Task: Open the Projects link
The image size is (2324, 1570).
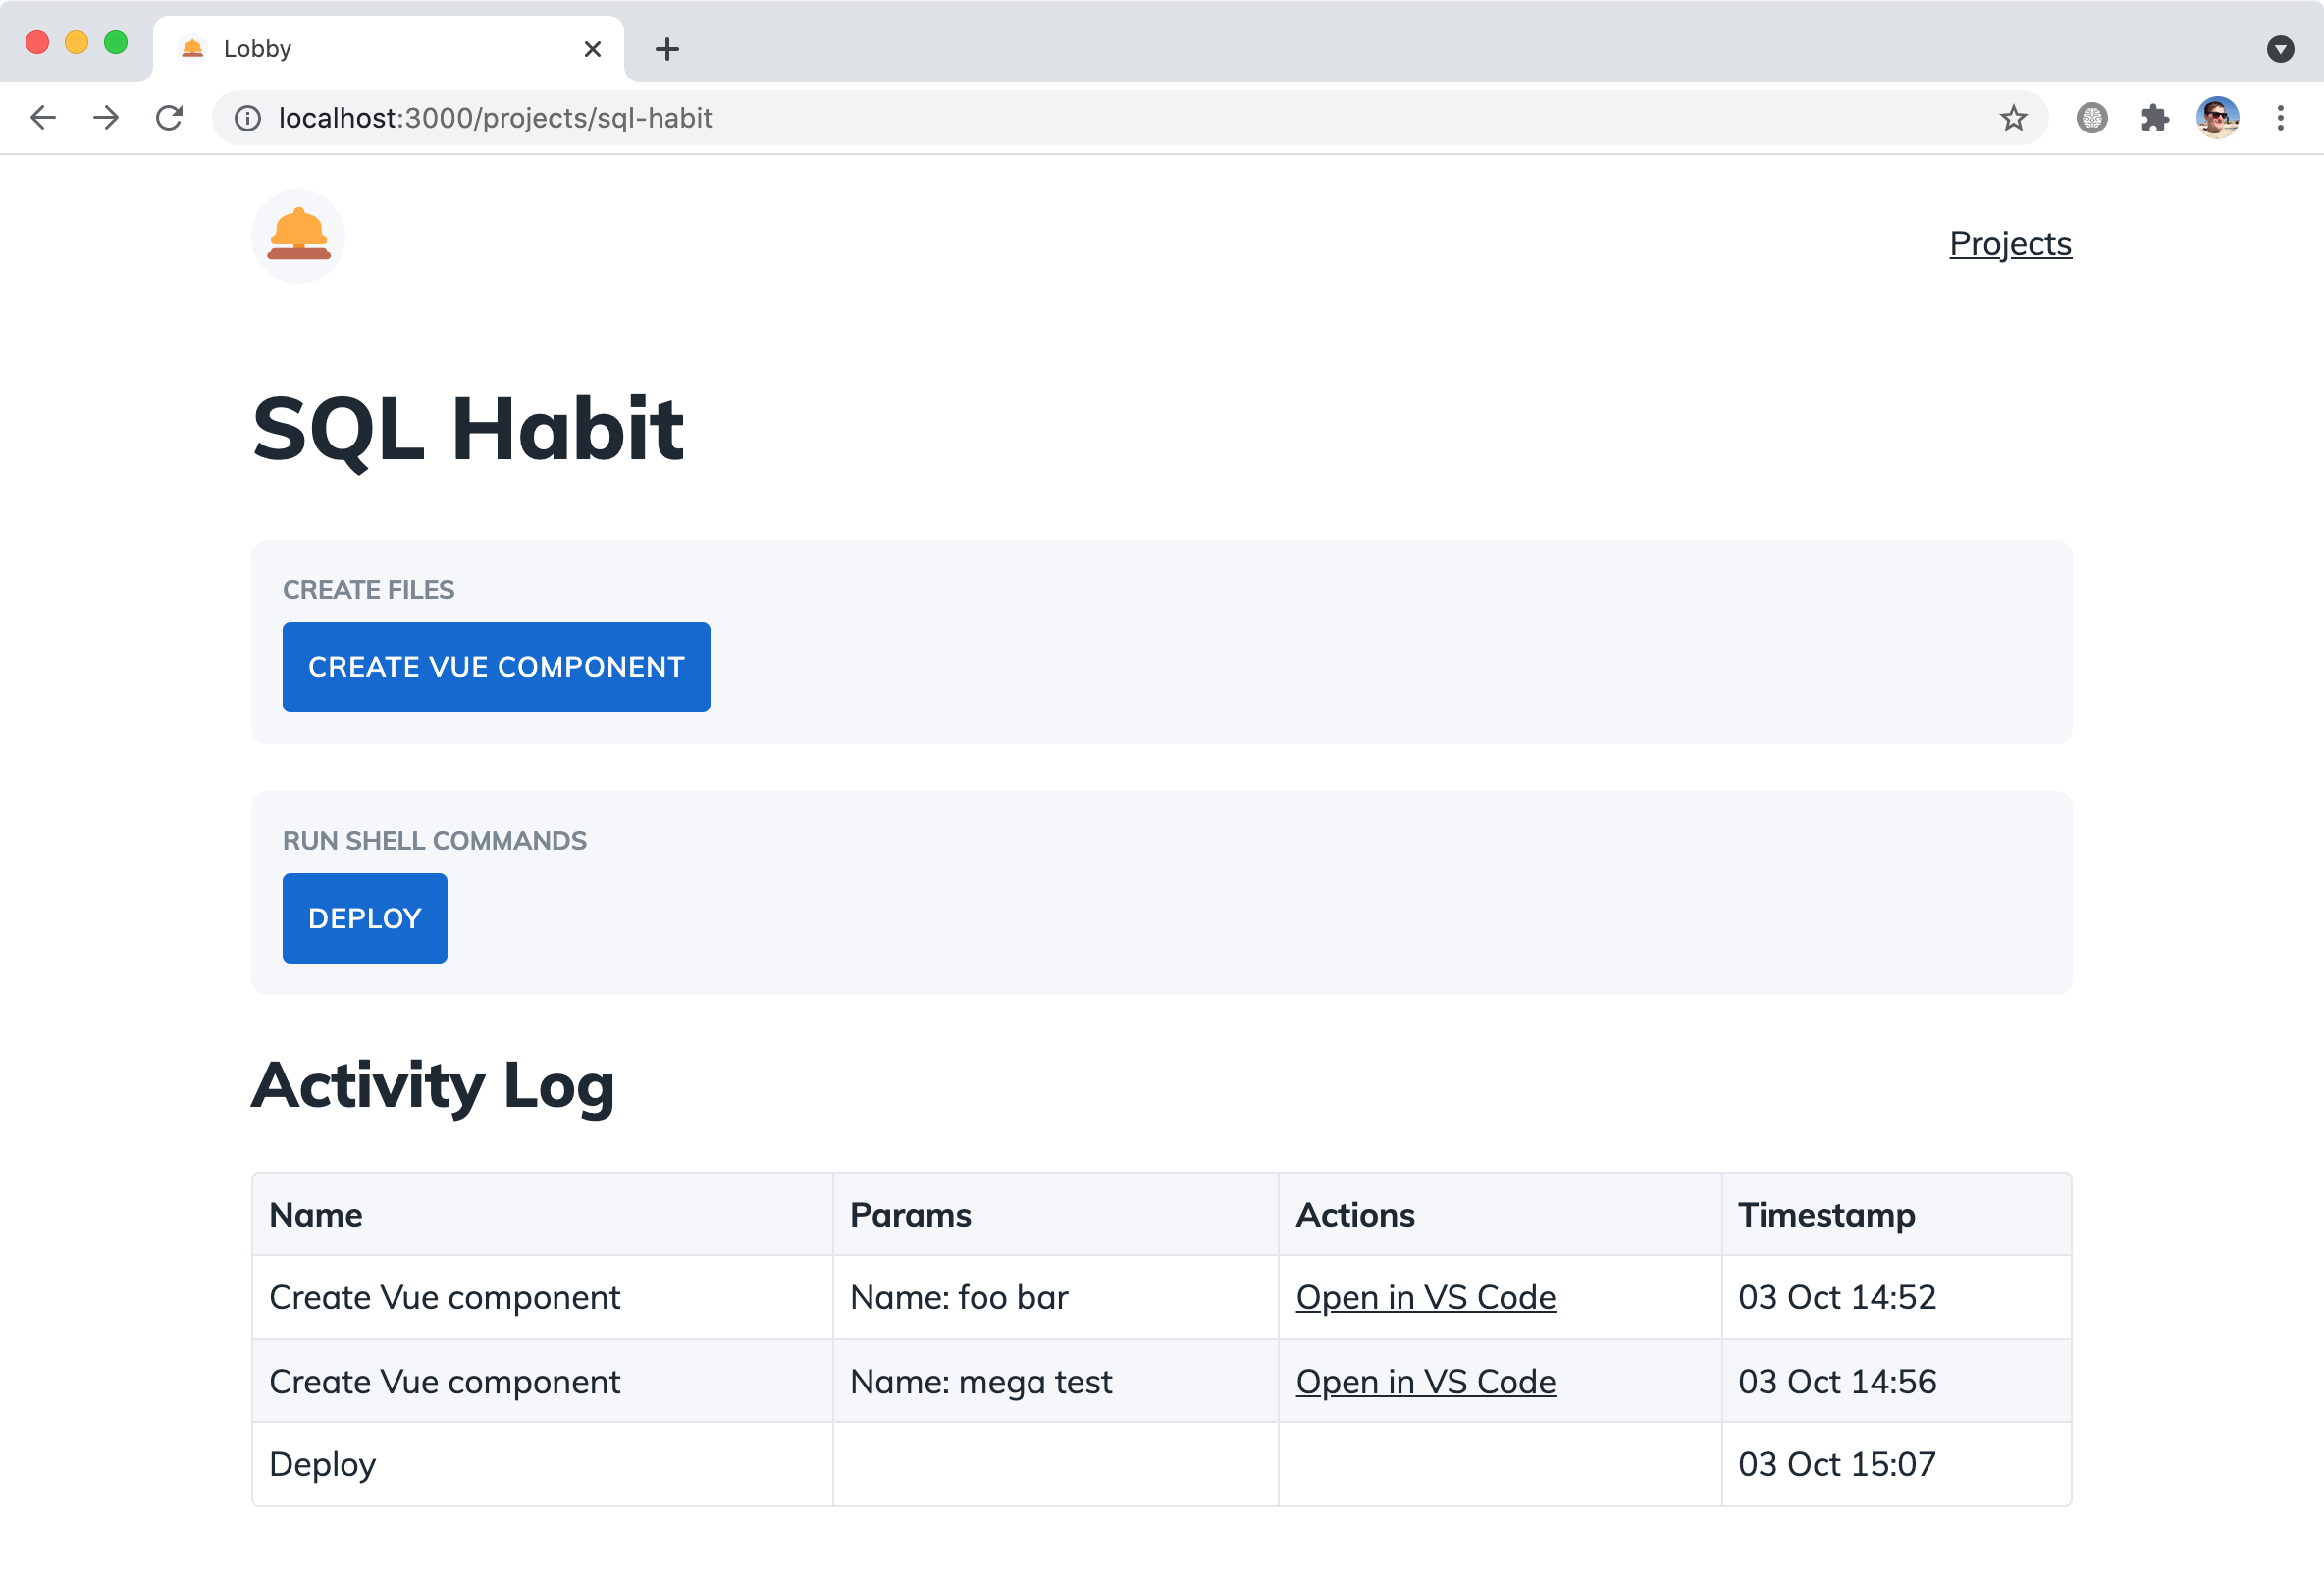Action: pos(2010,243)
